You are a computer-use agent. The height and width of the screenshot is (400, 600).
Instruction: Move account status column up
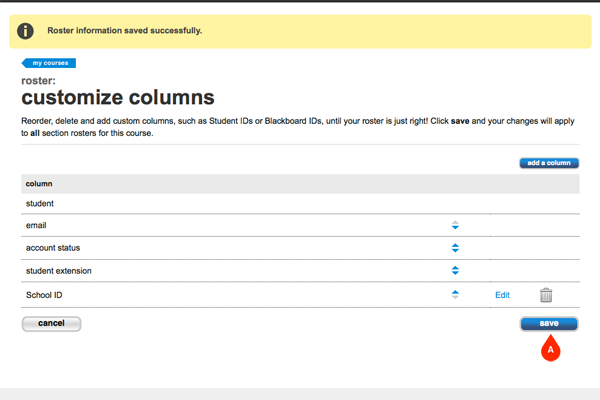coord(455,244)
